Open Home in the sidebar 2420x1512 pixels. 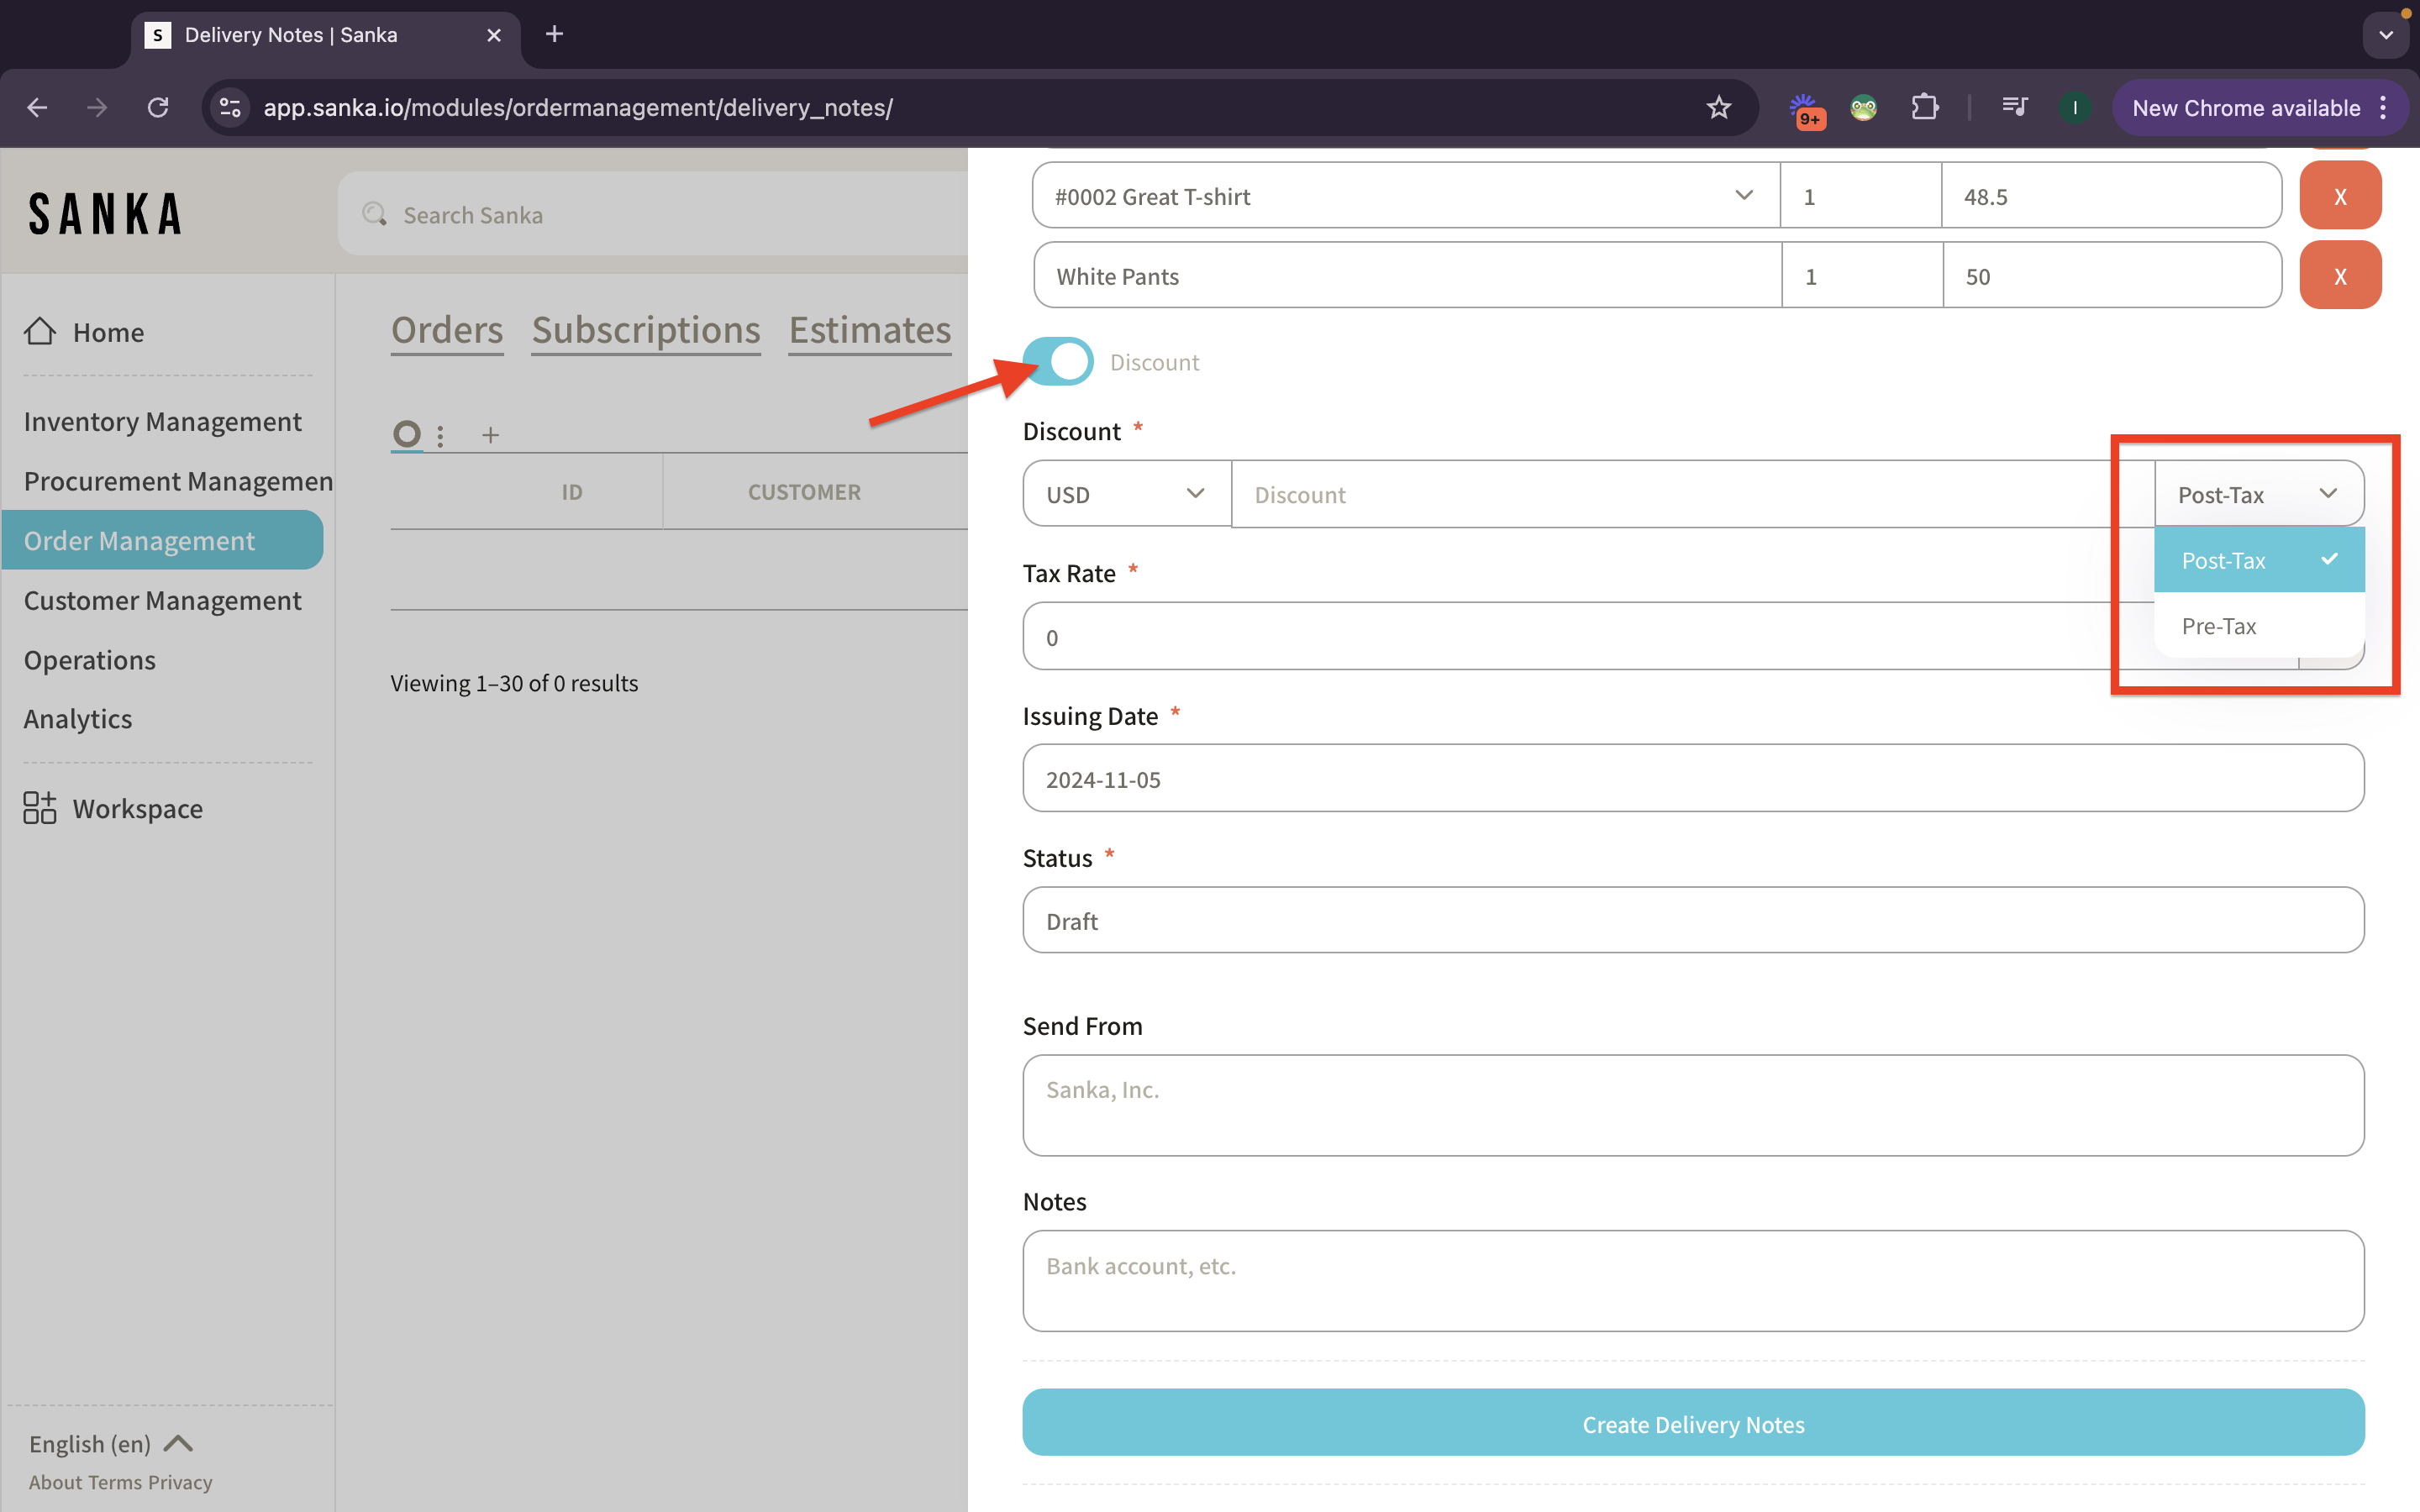(85, 332)
